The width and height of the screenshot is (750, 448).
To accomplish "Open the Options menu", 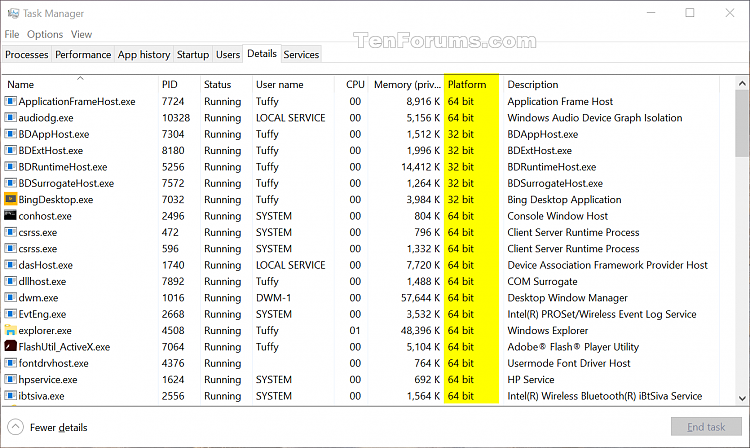I will (x=45, y=34).
